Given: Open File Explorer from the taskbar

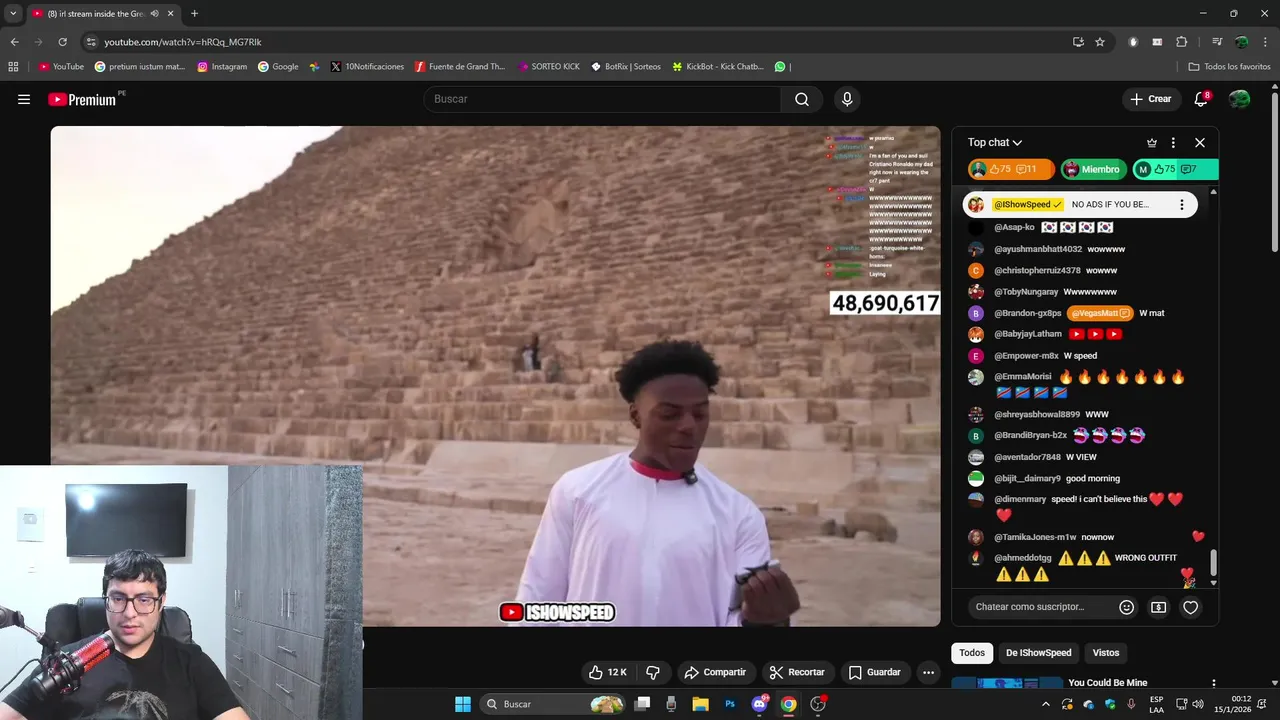Looking at the screenshot, I should pyautogui.click(x=700, y=704).
